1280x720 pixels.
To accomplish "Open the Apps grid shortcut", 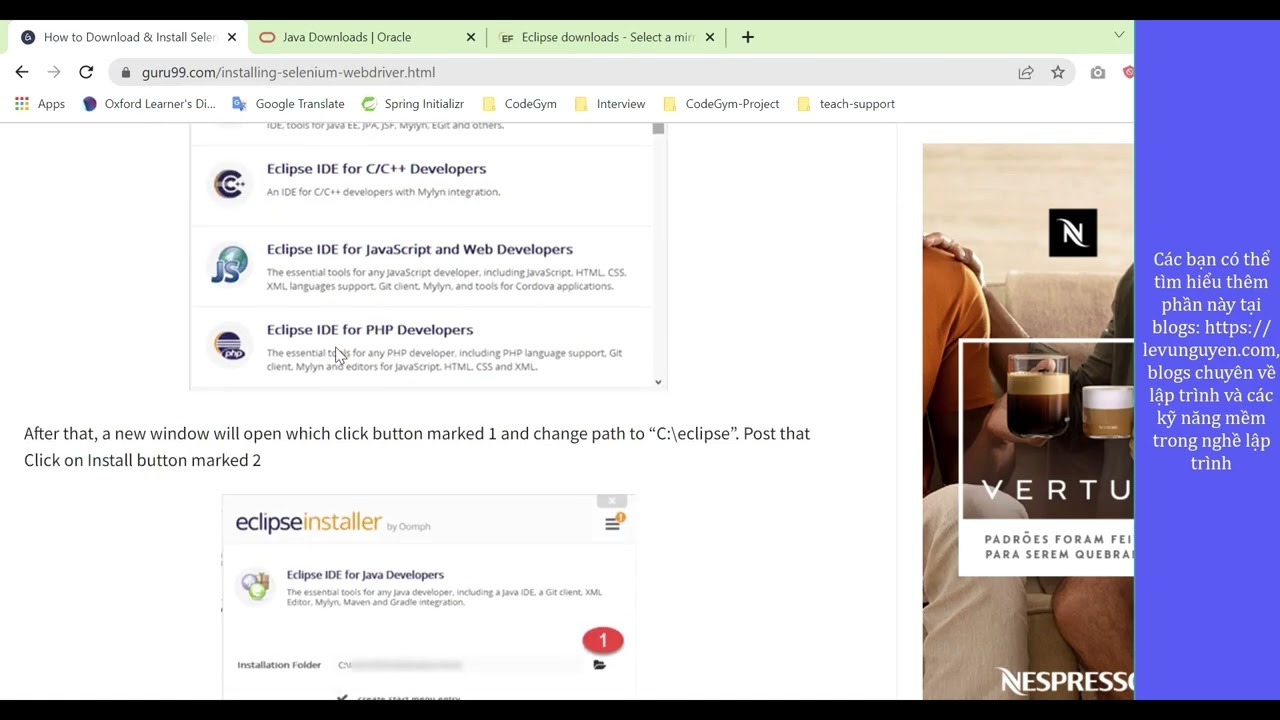I will click(39, 104).
